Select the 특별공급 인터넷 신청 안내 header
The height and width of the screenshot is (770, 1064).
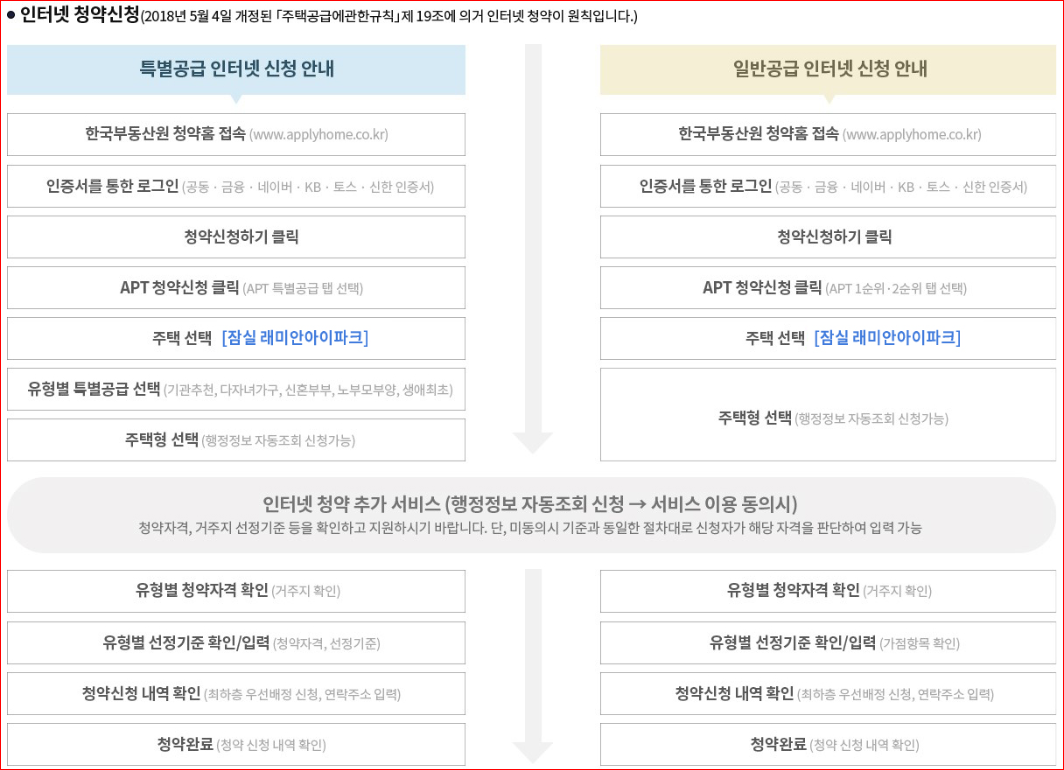[x=236, y=71]
